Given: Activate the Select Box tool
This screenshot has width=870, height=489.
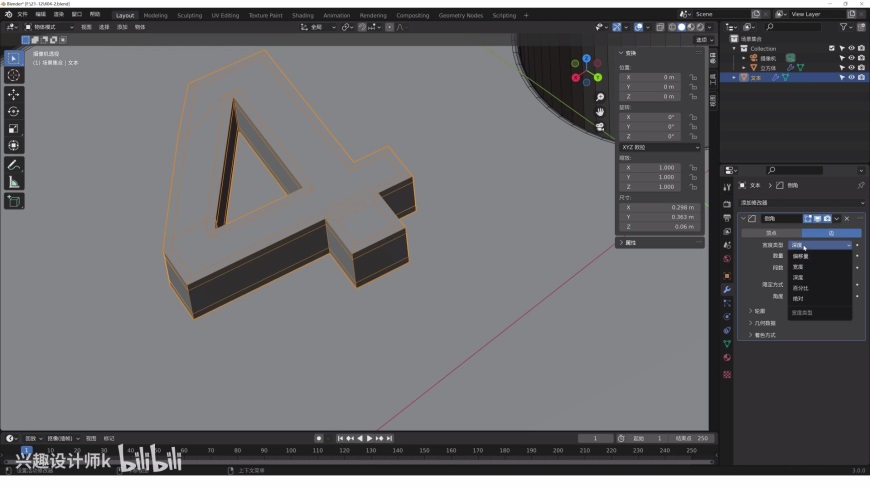Looking at the screenshot, I should 14,58.
